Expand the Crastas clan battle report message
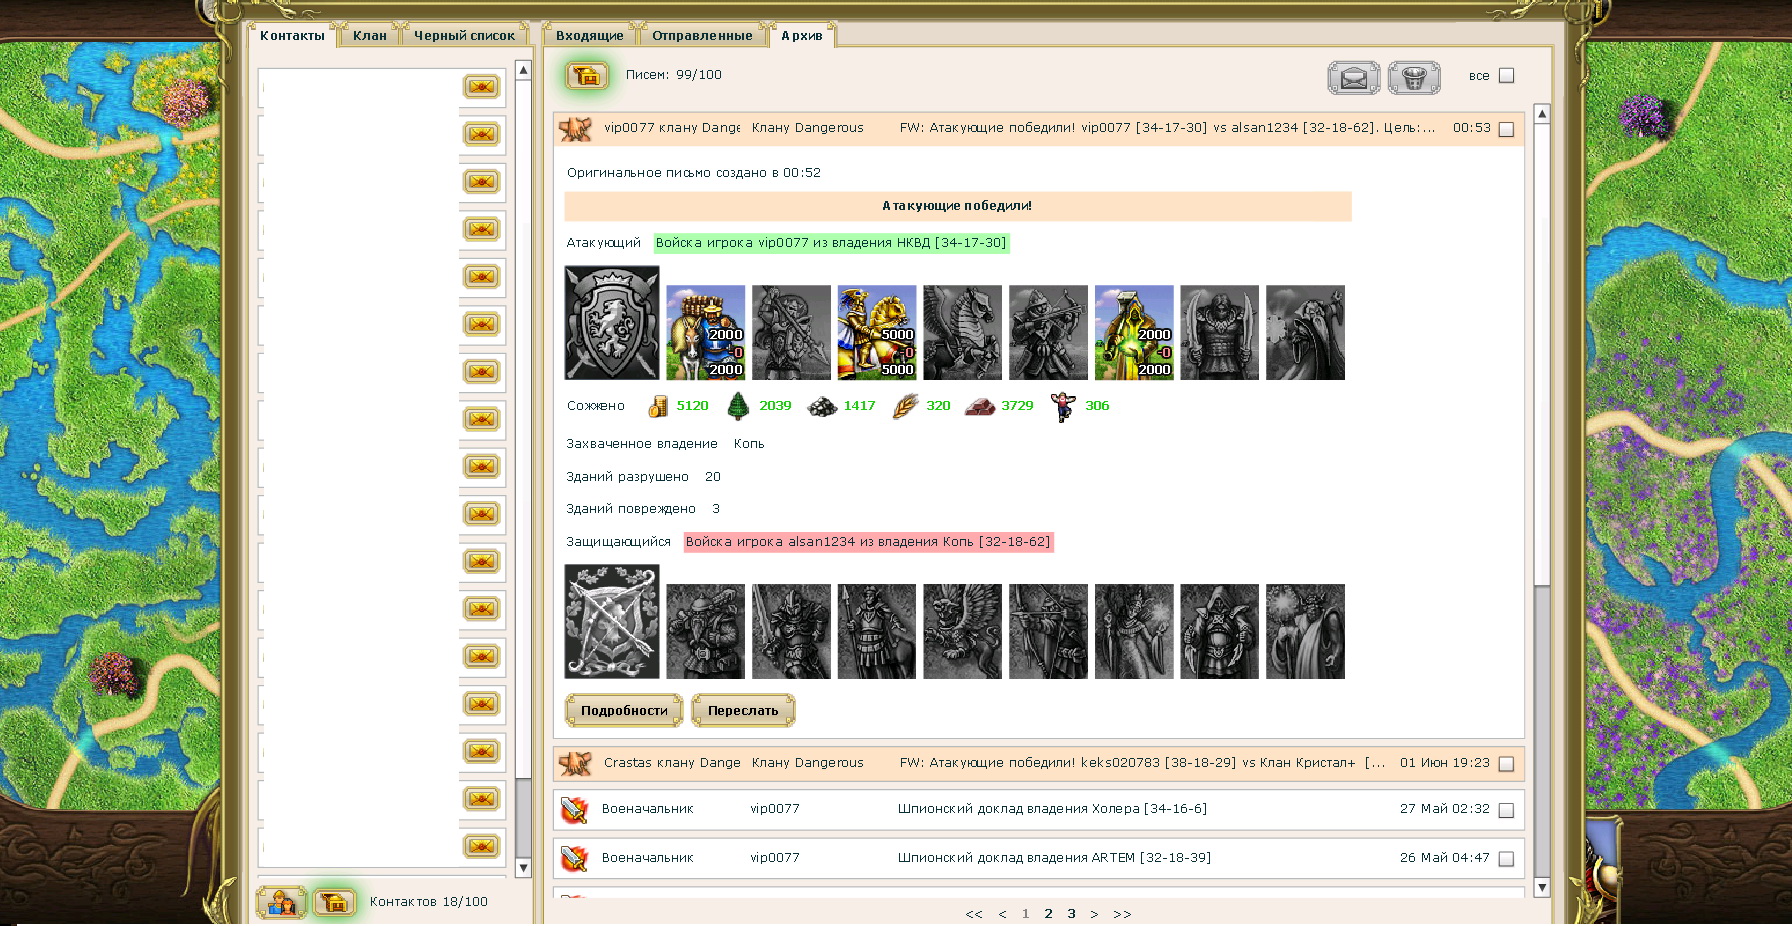 coord(1038,763)
